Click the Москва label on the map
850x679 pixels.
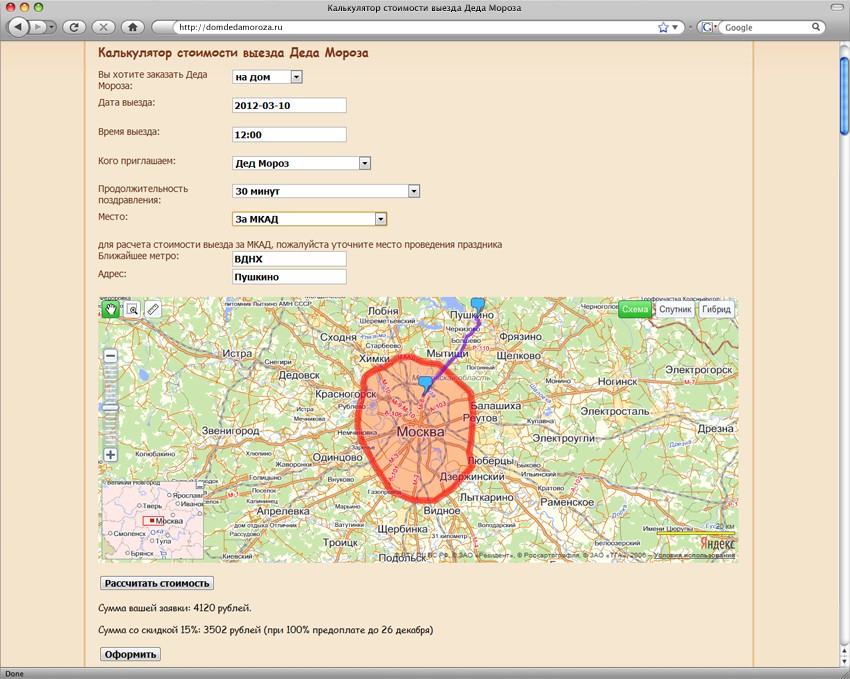(421, 432)
